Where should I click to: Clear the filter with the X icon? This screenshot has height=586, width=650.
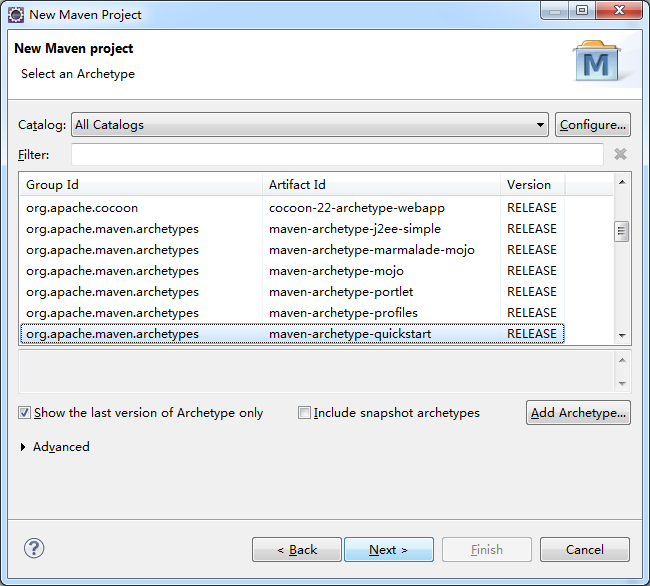620,154
